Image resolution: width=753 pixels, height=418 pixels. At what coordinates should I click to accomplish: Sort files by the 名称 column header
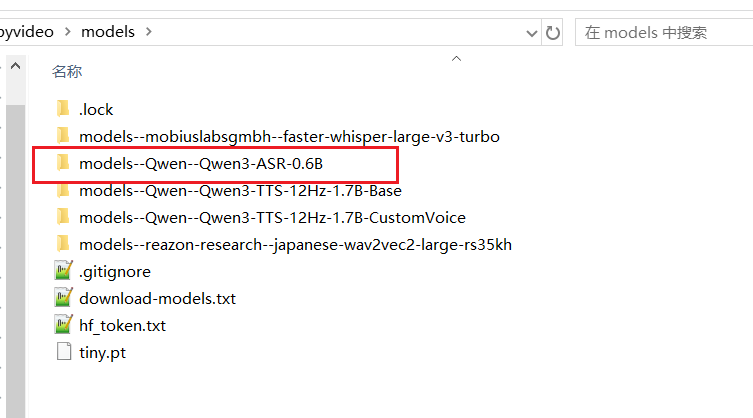pyautogui.click(x=68, y=72)
